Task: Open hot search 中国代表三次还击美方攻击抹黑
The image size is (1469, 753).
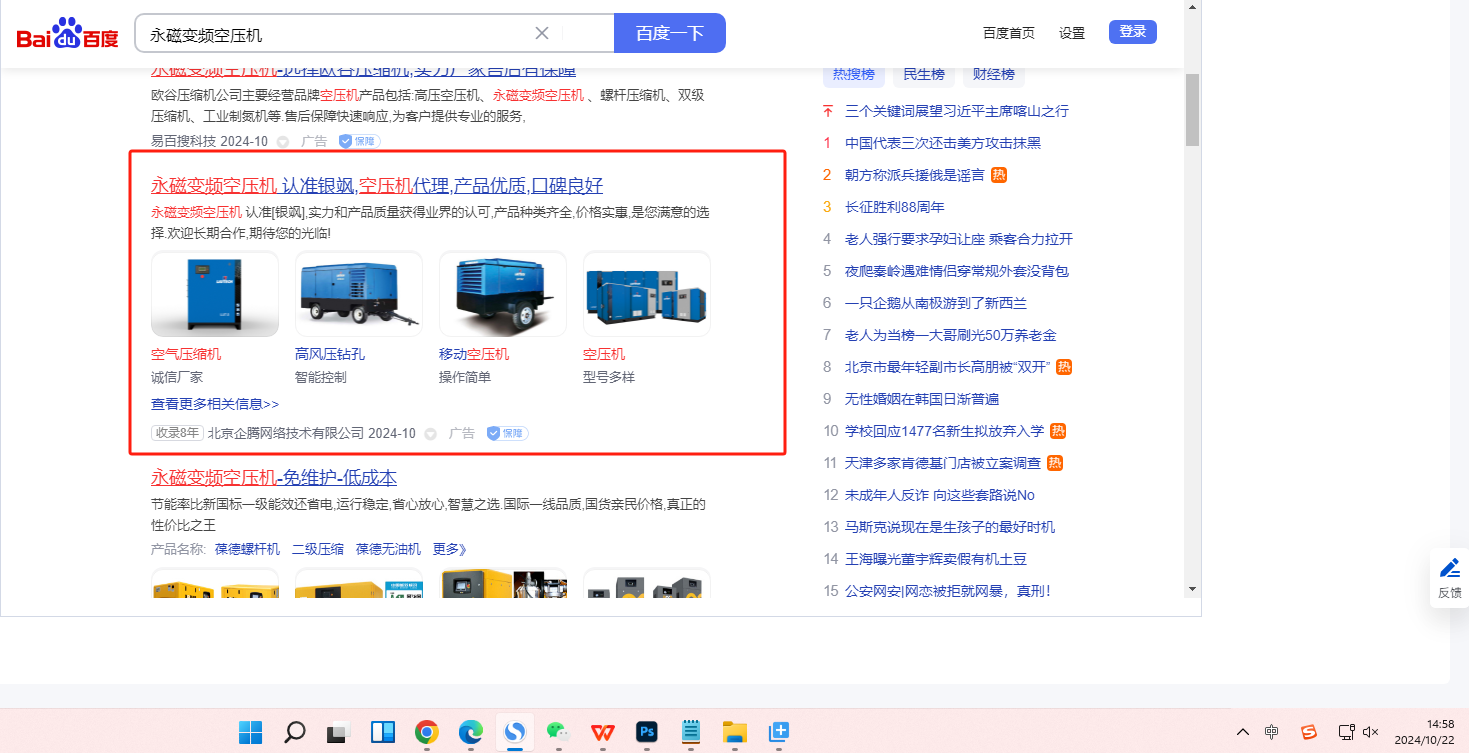Action: [943, 143]
